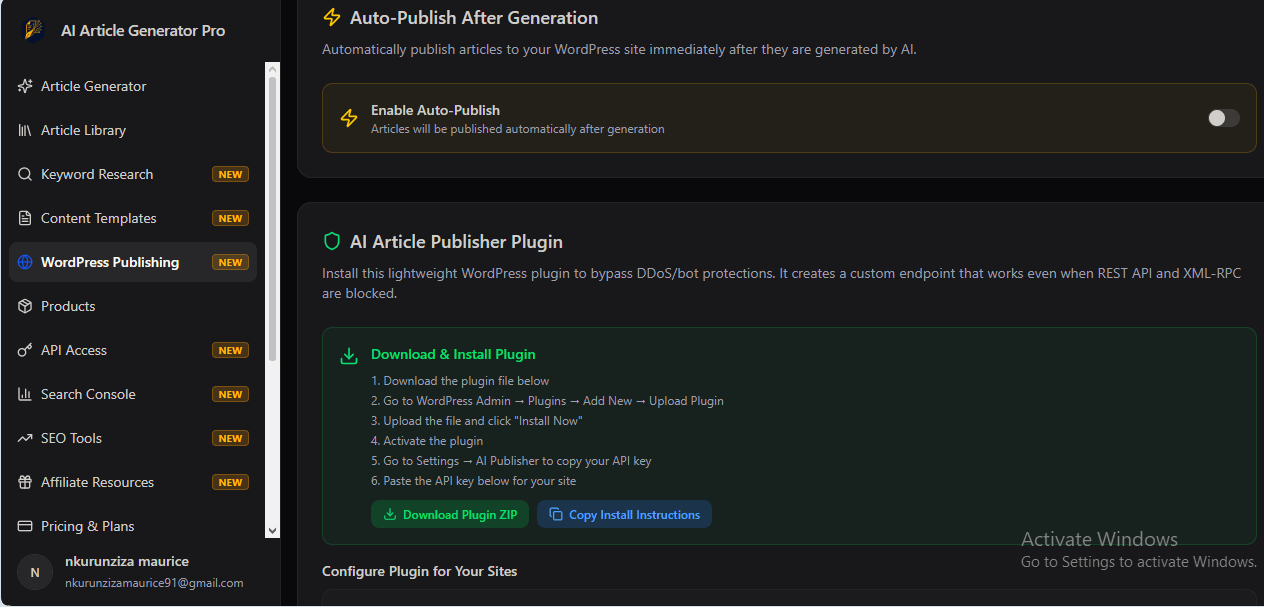The image size is (1264, 607).
Task: Click the Keyword Research magnifier icon
Action: point(25,174)
